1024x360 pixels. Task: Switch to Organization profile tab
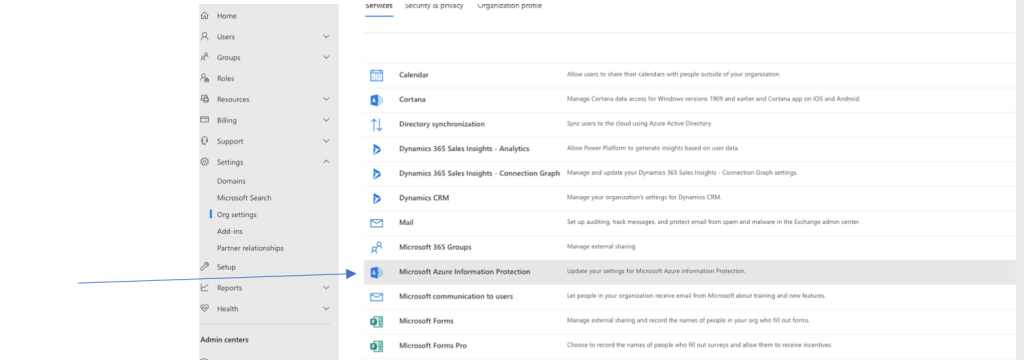click(509, 6)
